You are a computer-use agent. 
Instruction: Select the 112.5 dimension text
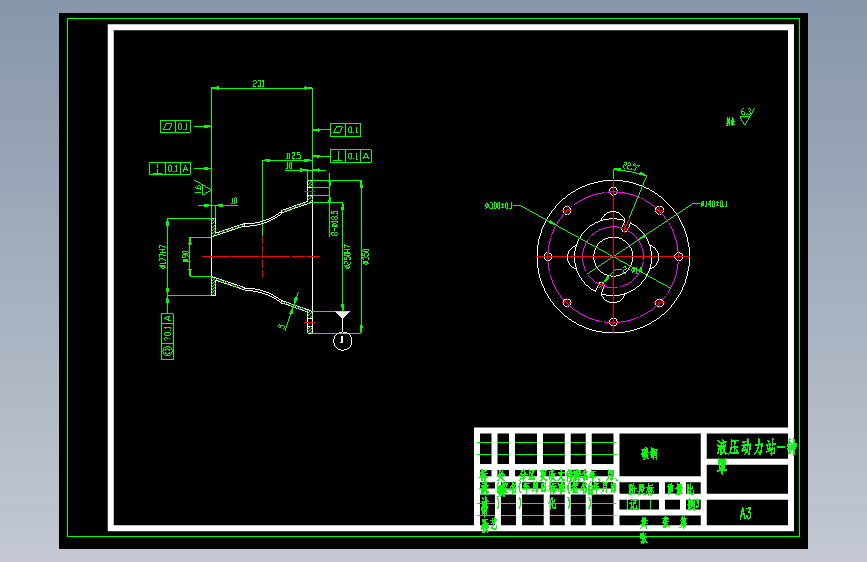coord(294,156)
